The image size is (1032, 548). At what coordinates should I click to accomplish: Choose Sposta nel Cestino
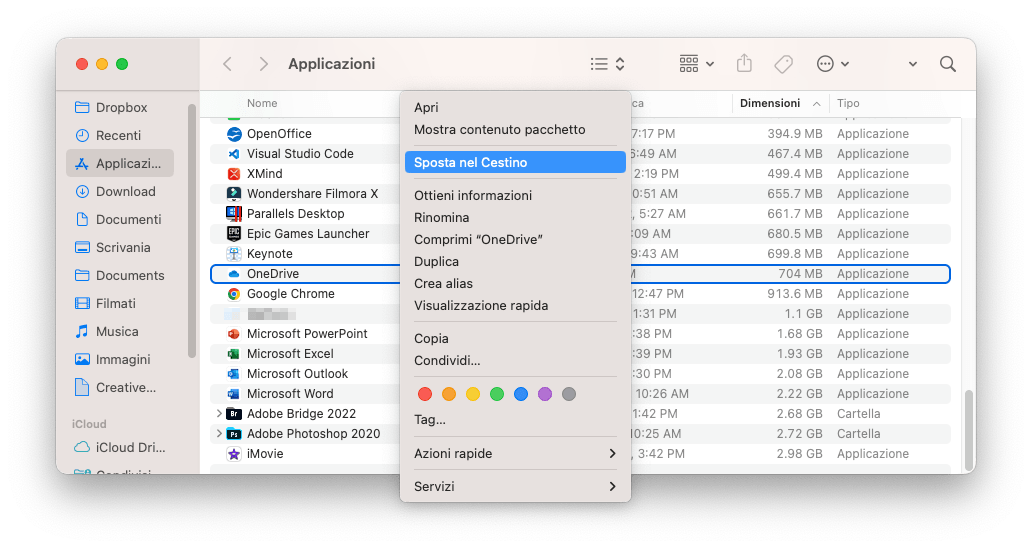[x=515, y=162]
